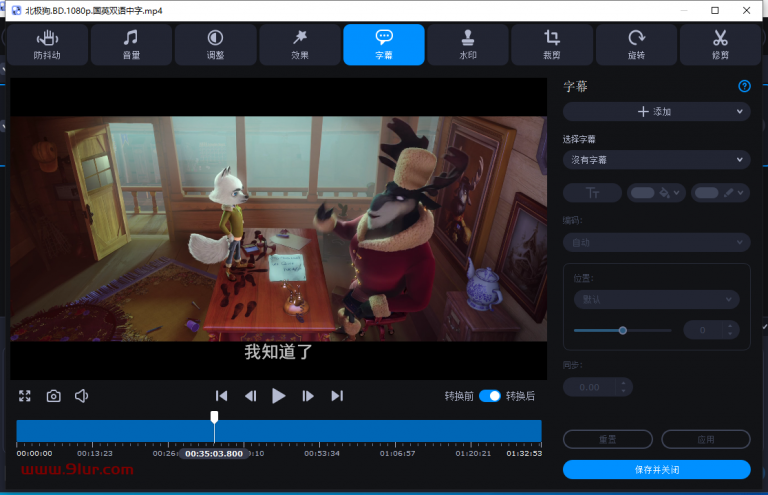Click the position slider handle

pyautogui.click(x=623, y=330)
